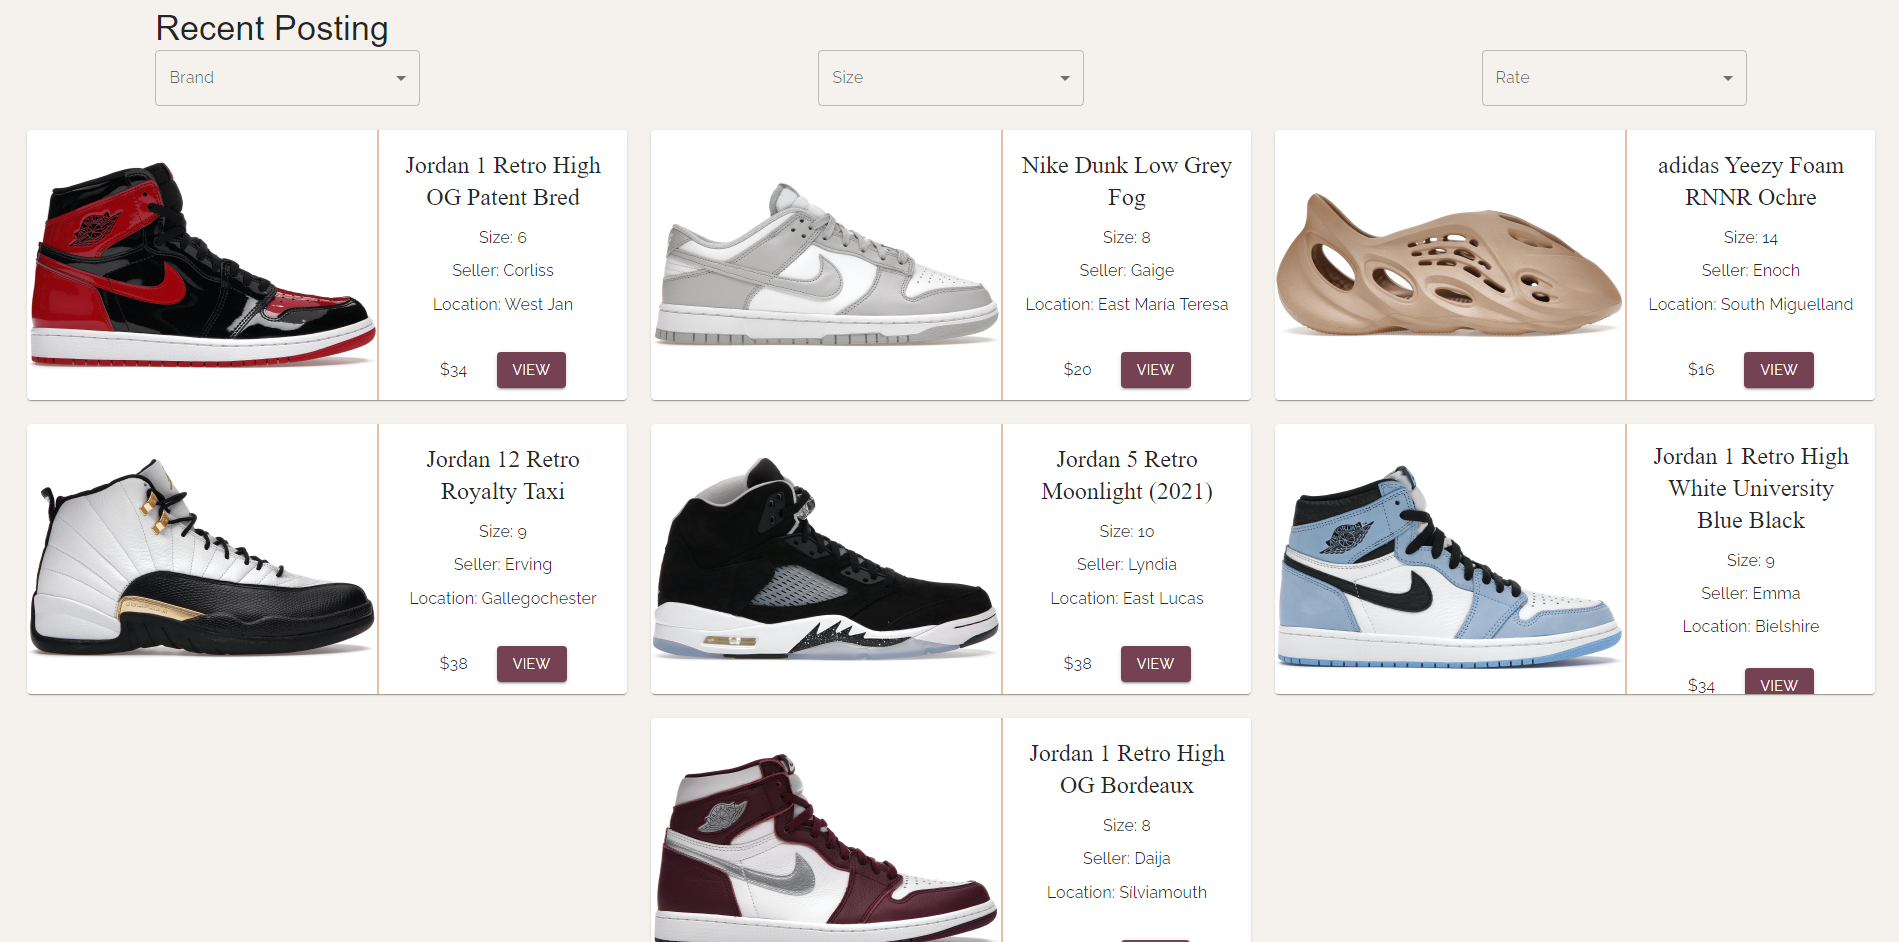Viewport: 1899px width, 942px height.
Task: Click the text Location: West Jan
Action: [x=503, y=304]
